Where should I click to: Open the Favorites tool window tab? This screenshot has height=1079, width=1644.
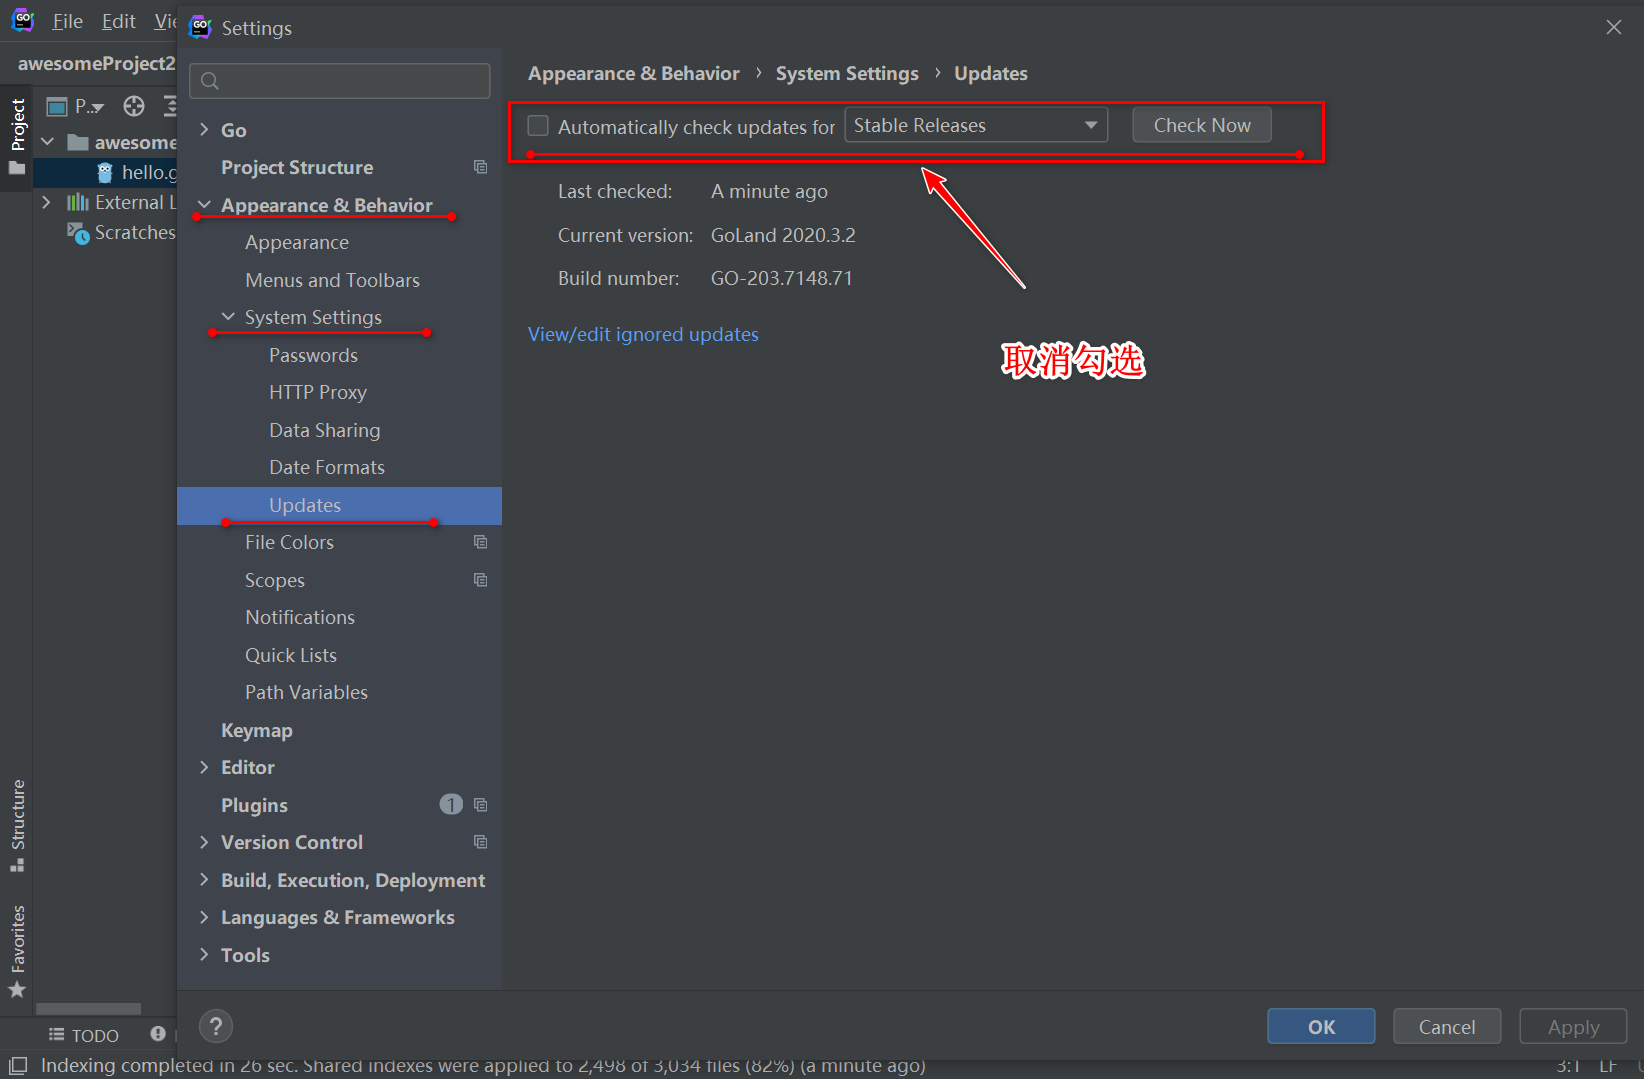tap(17, 950)
